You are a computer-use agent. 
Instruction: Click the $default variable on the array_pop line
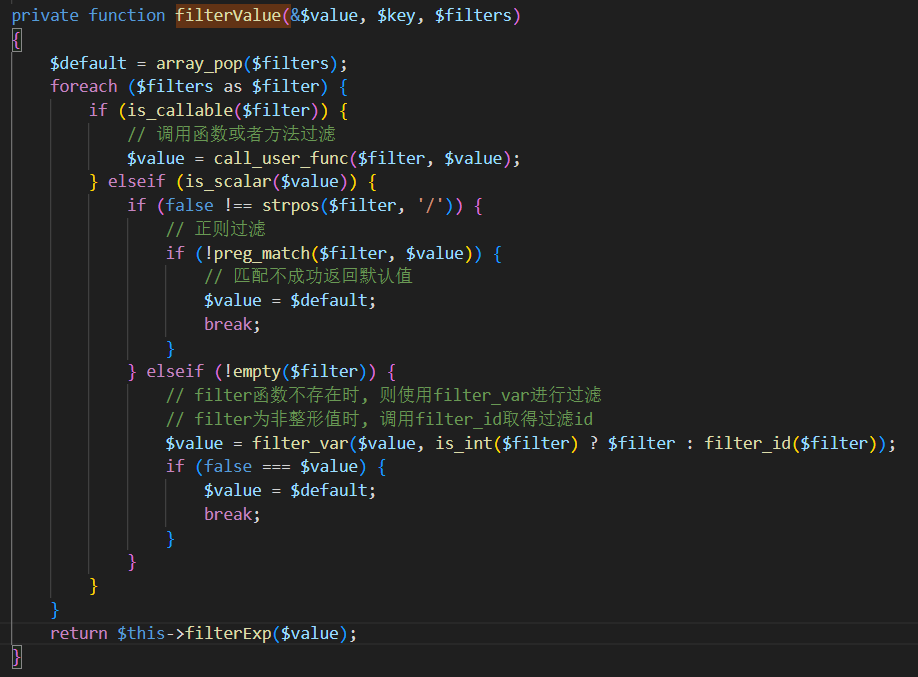click(x=88, y=63)
